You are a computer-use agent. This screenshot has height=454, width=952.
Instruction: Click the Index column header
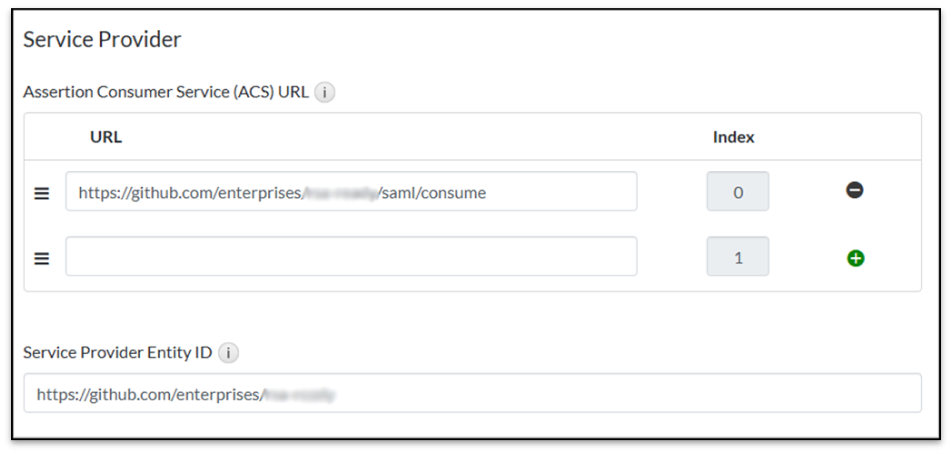point(733,137)
